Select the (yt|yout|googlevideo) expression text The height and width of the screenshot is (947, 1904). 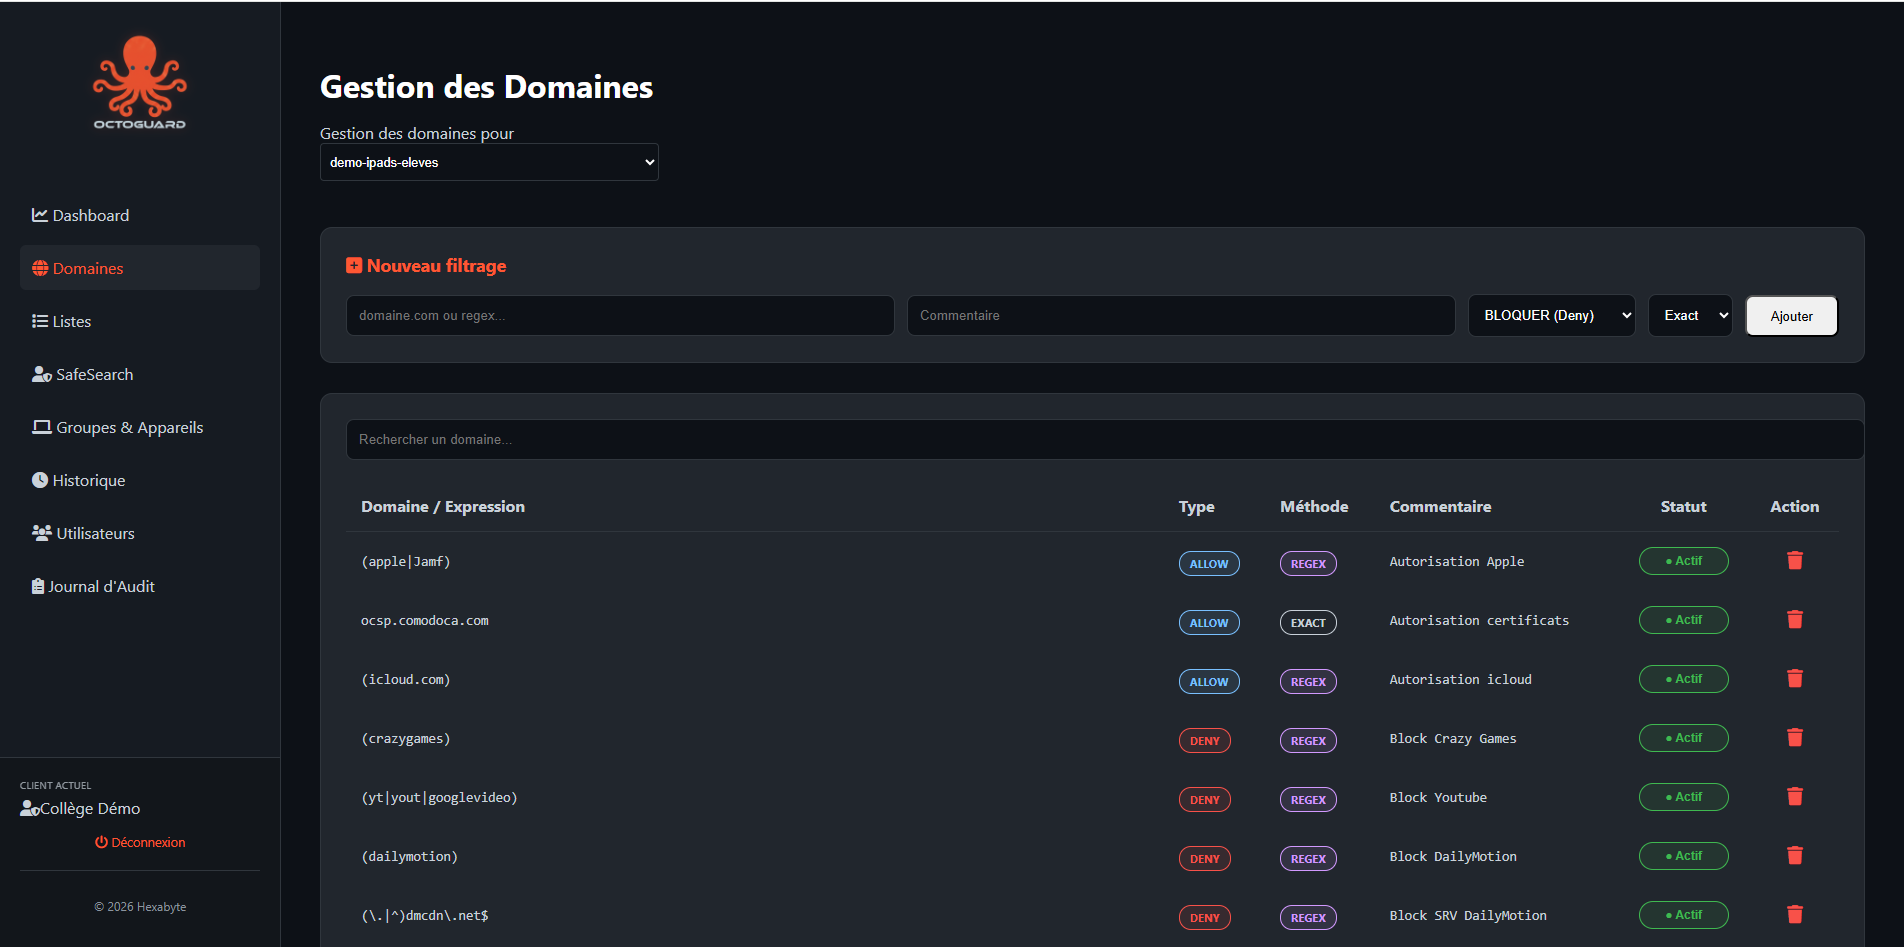(439, 798)
